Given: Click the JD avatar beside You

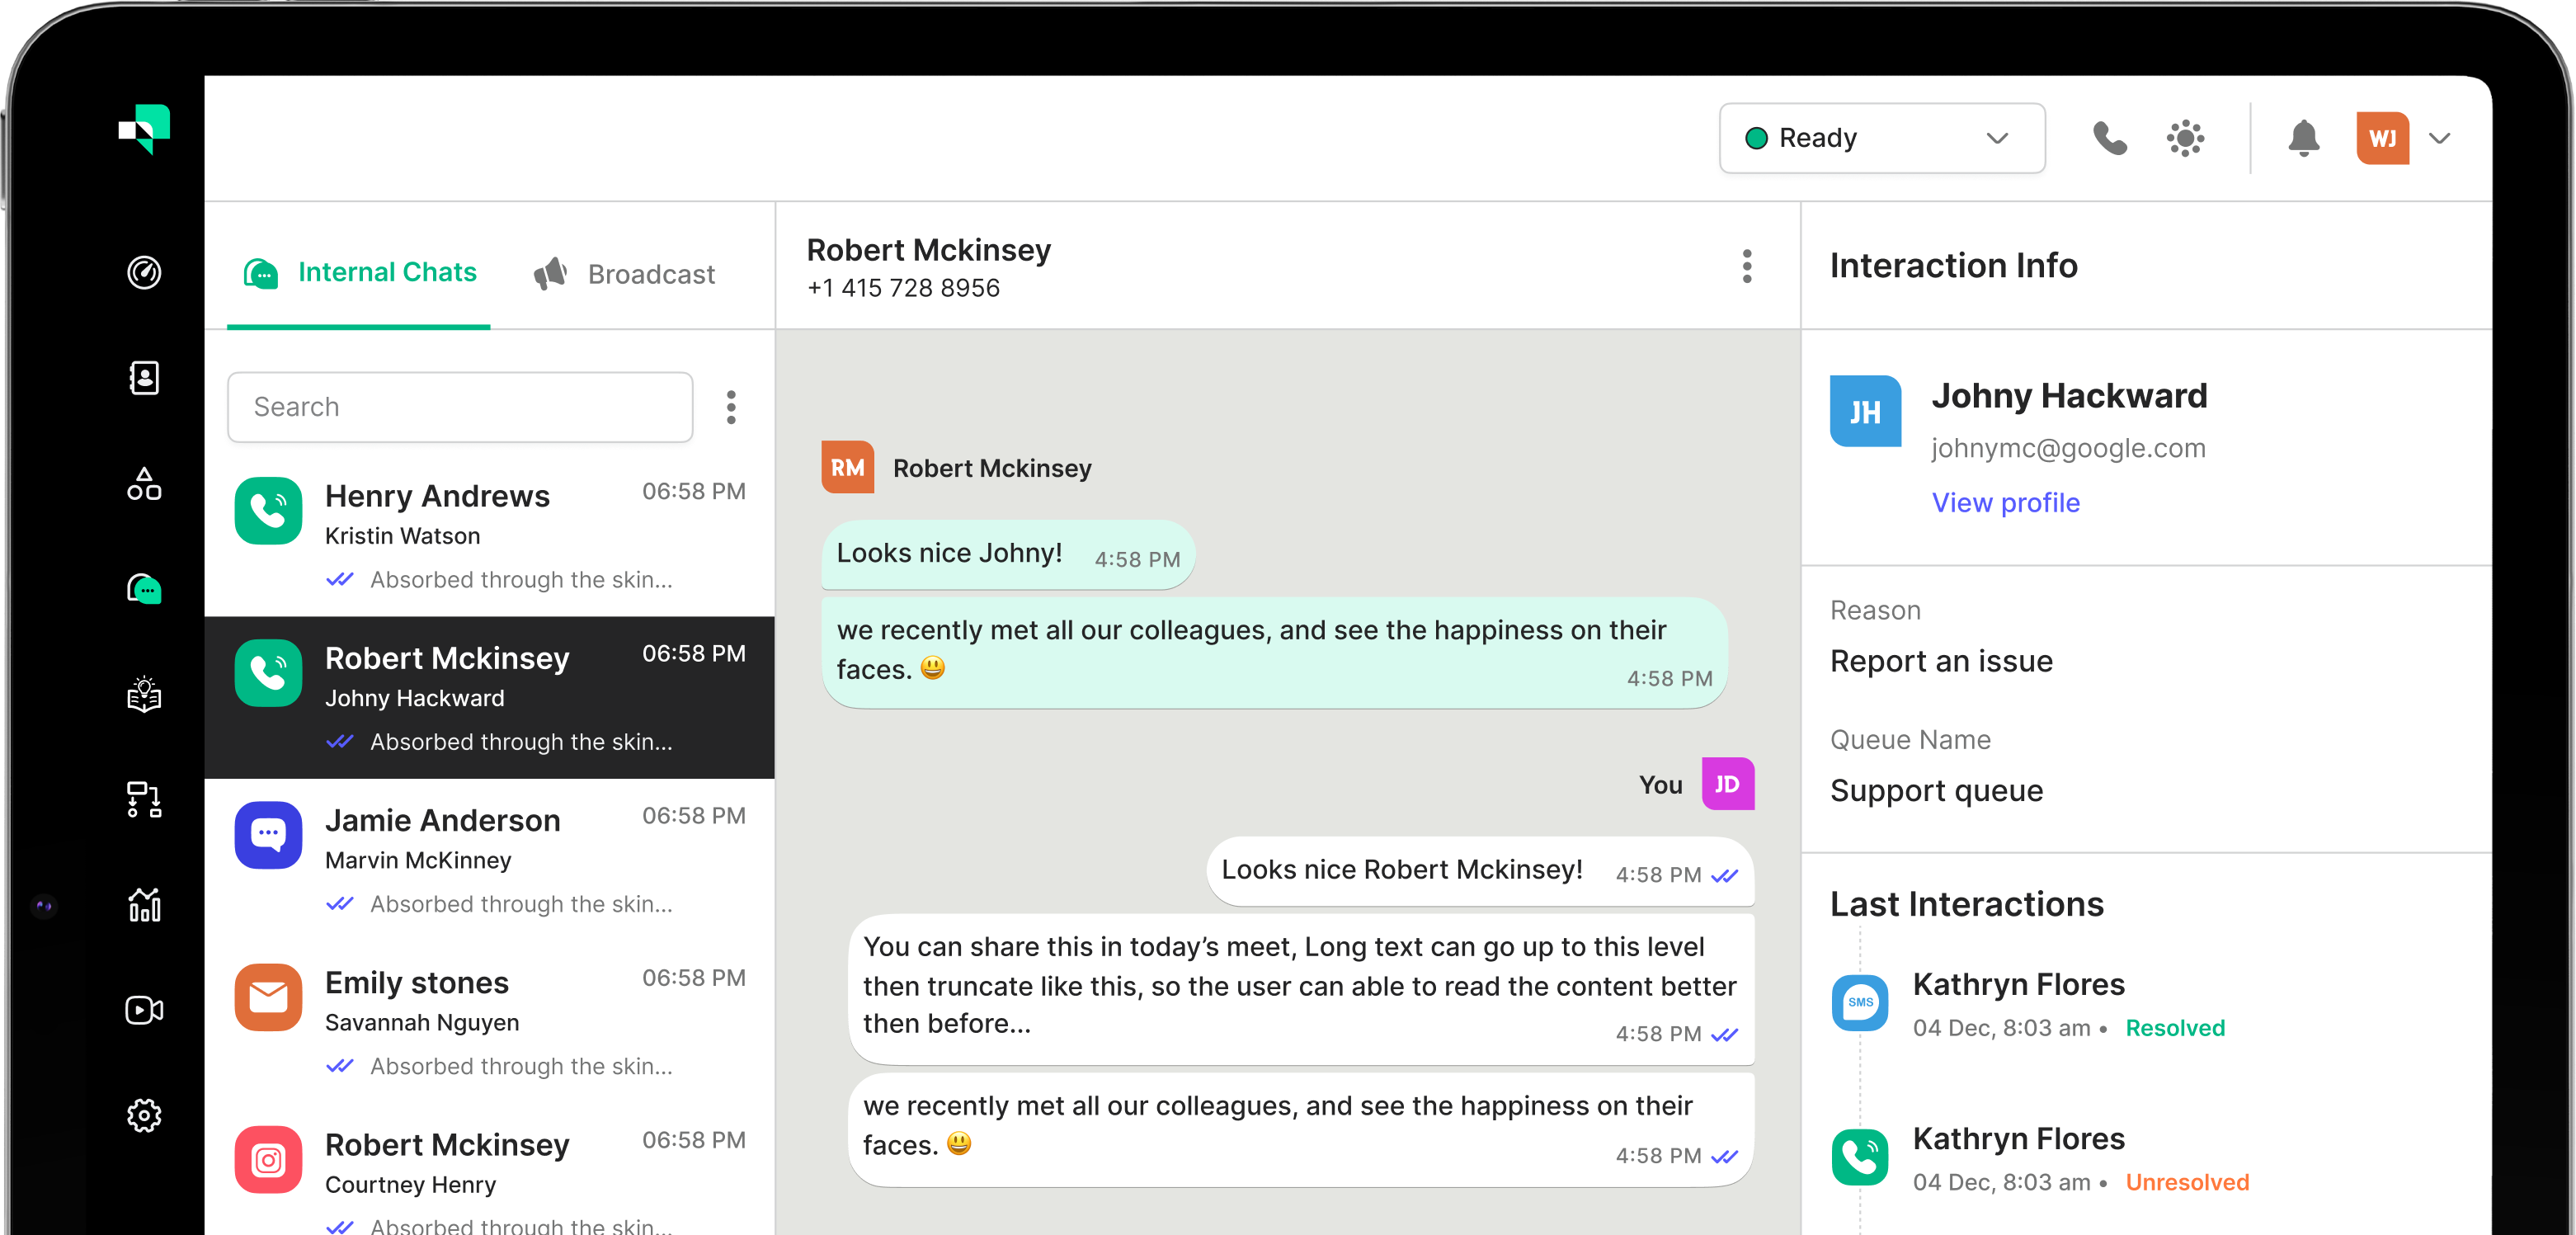Looking at the screenshot, I should pos(1728,784).
